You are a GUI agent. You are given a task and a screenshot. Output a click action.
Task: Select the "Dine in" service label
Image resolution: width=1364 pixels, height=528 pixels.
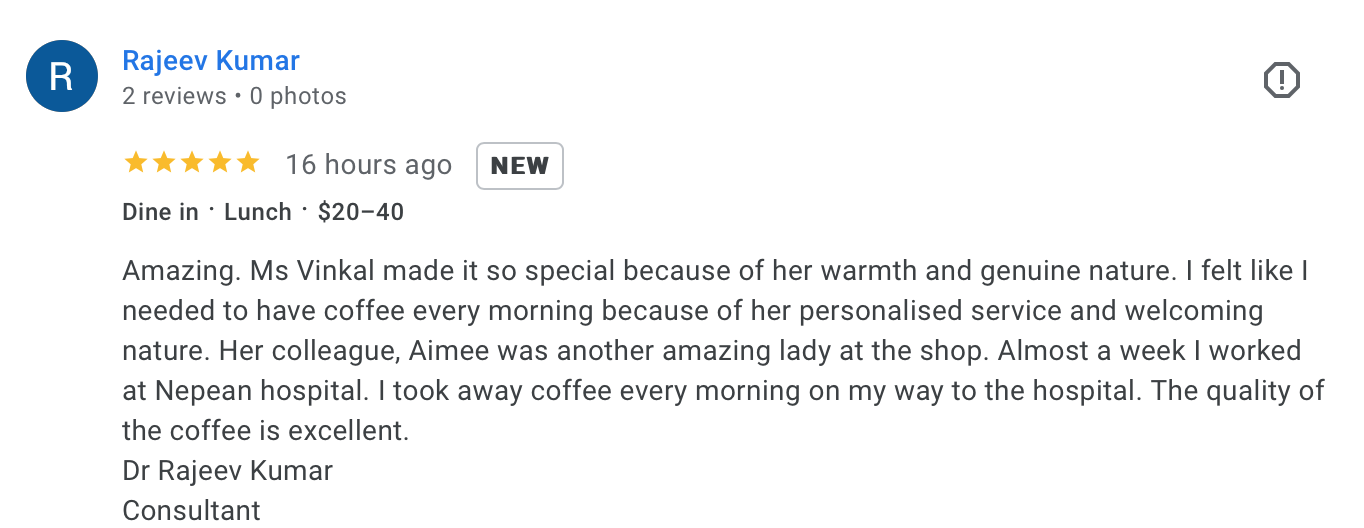coord(160,212)
